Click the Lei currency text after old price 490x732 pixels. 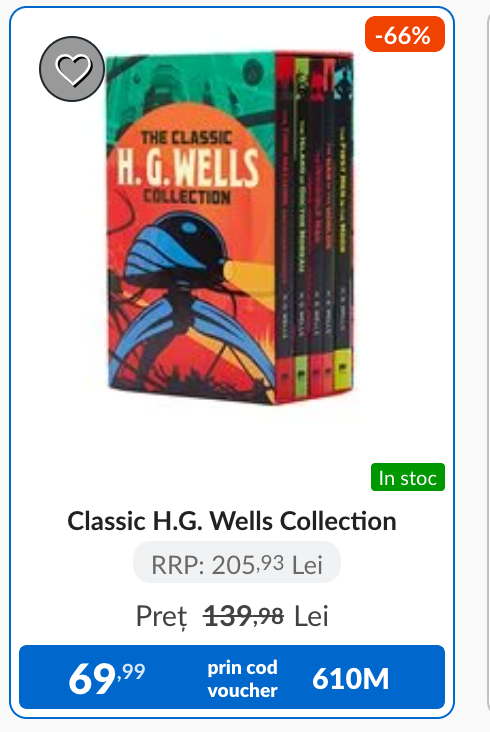tap(311, 616)
